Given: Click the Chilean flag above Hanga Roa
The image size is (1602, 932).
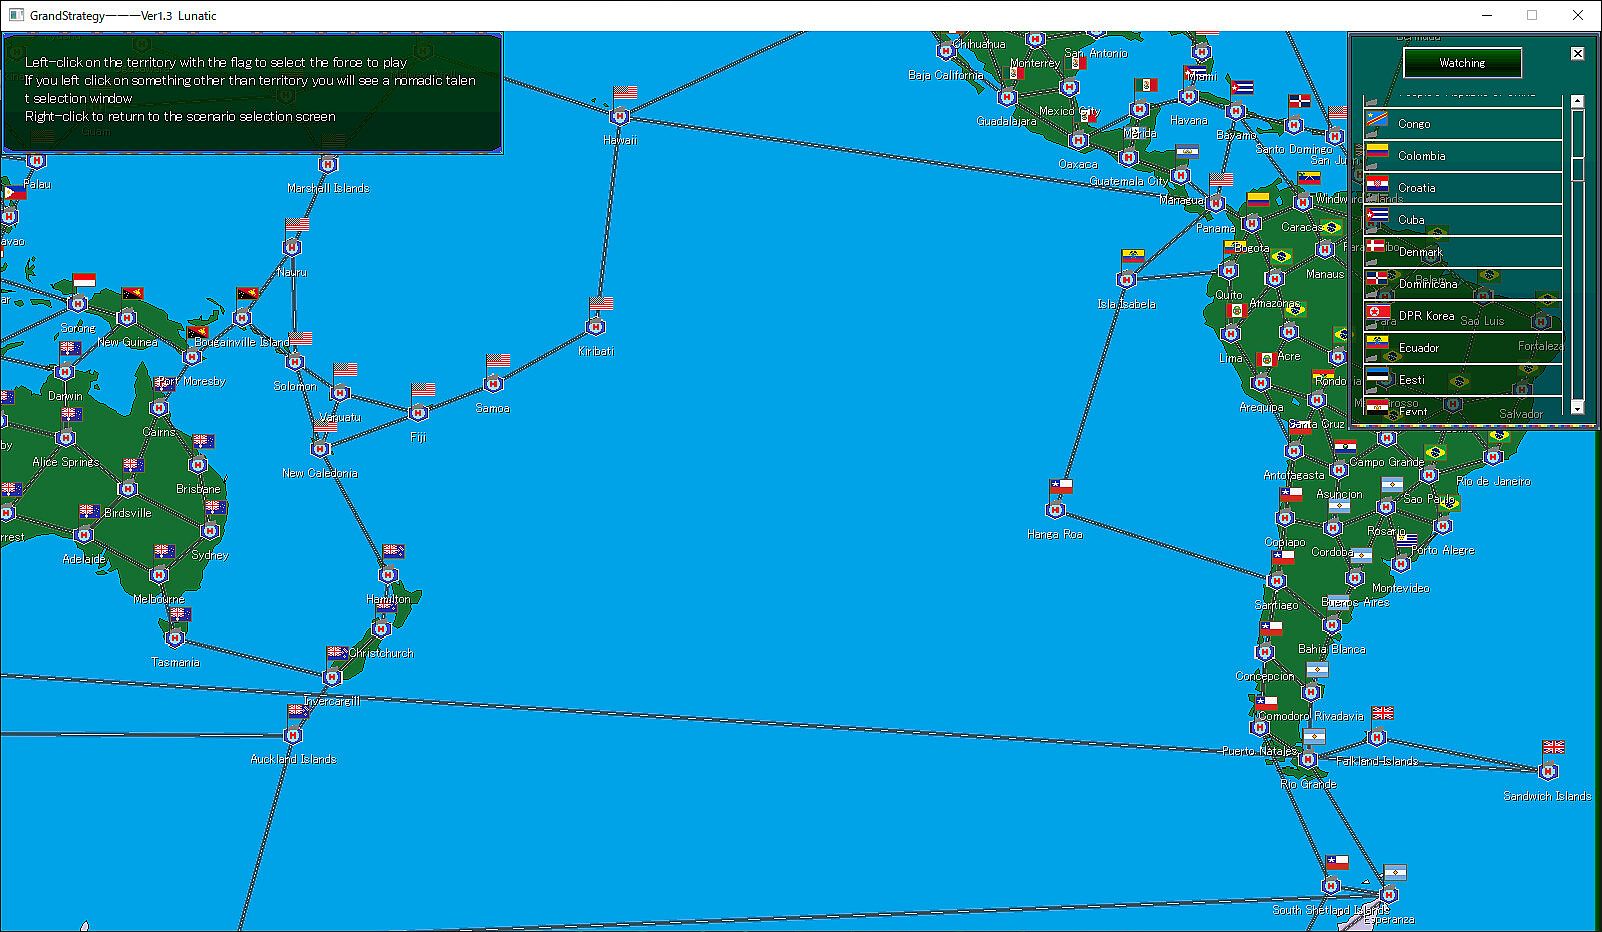Looking at the screenshot, I should [x=1061, y=487].
